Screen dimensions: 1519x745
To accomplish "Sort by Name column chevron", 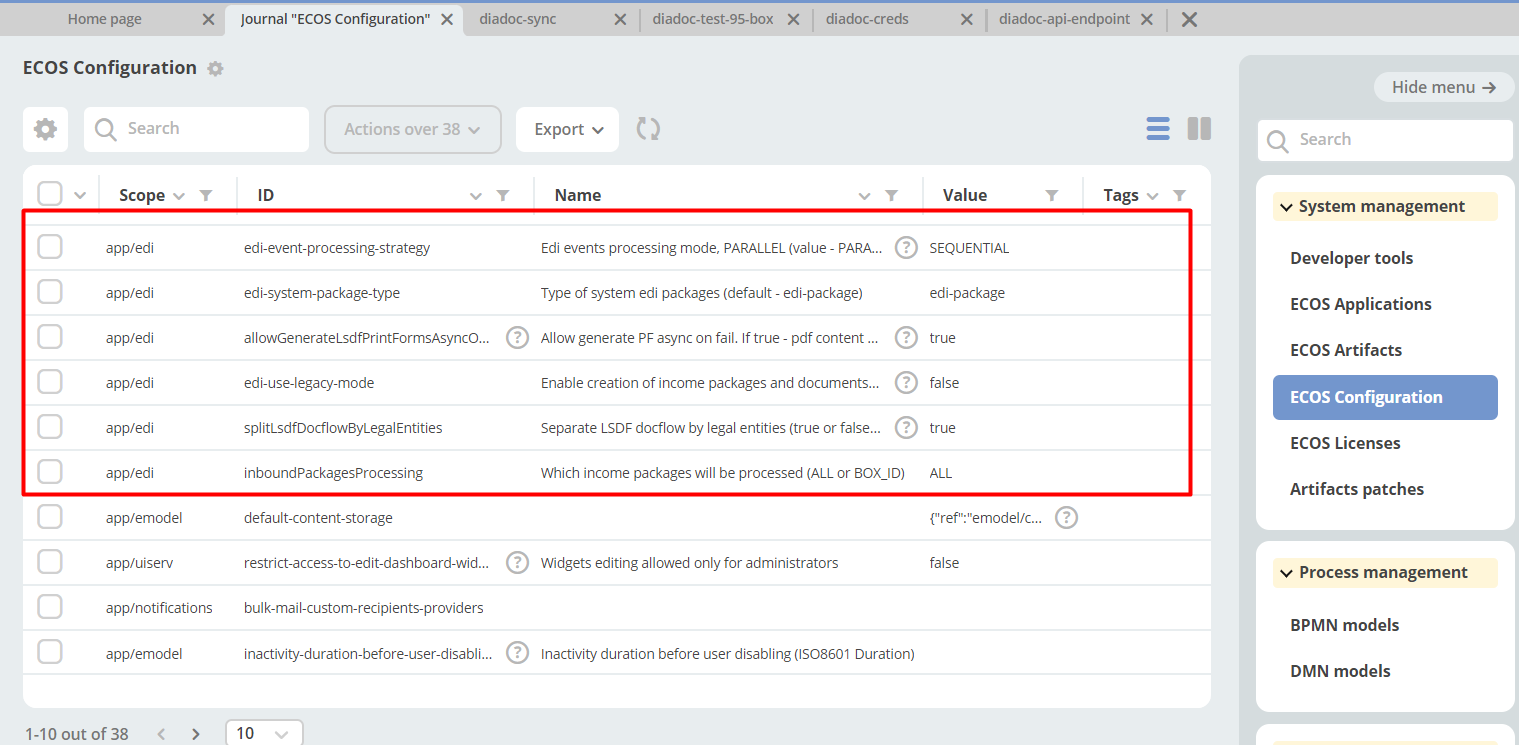I will tap(865, 196).
